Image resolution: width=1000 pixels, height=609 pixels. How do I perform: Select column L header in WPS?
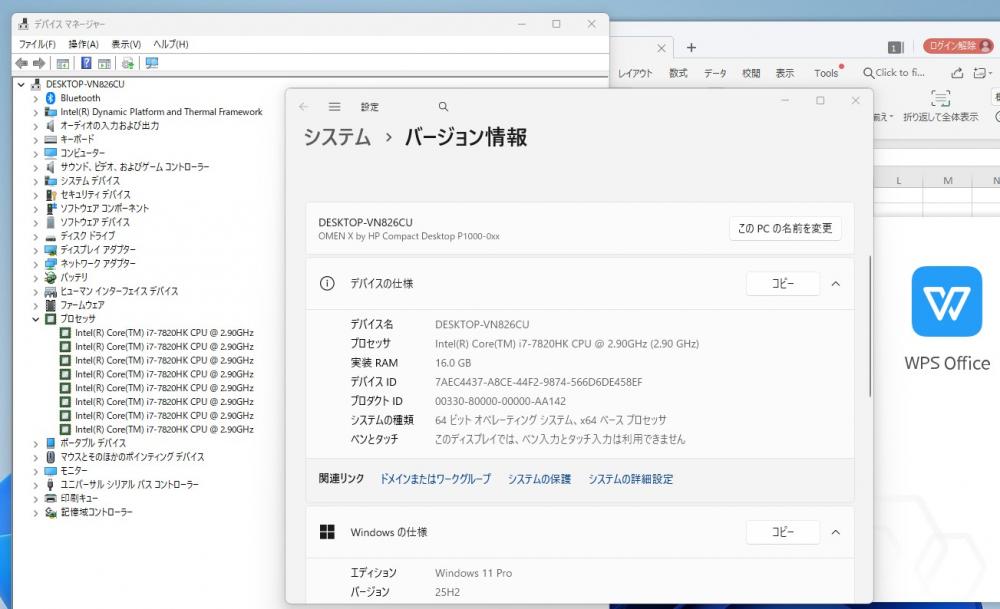[x=899, y=180]
